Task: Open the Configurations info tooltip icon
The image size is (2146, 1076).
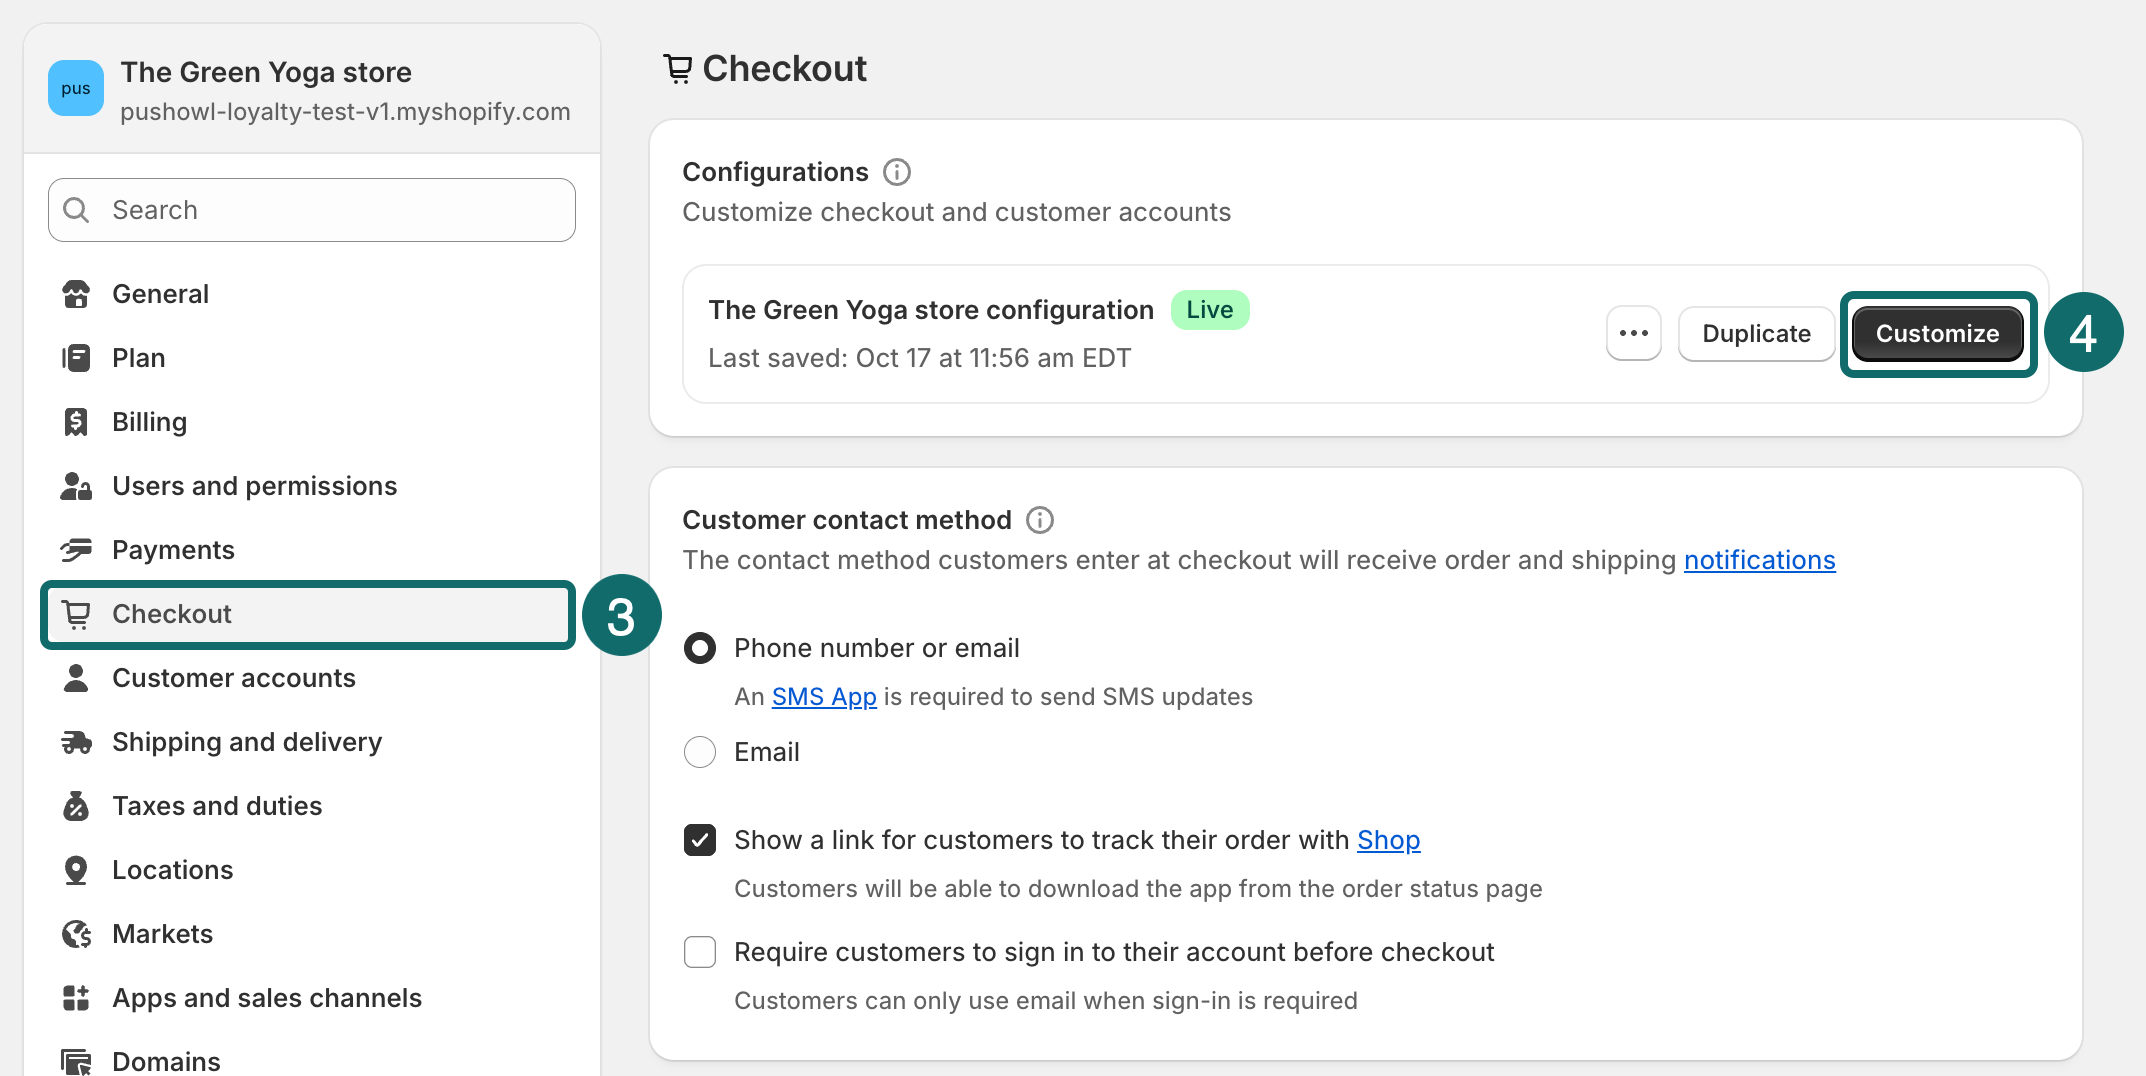Action: click(x=897, y=171)
